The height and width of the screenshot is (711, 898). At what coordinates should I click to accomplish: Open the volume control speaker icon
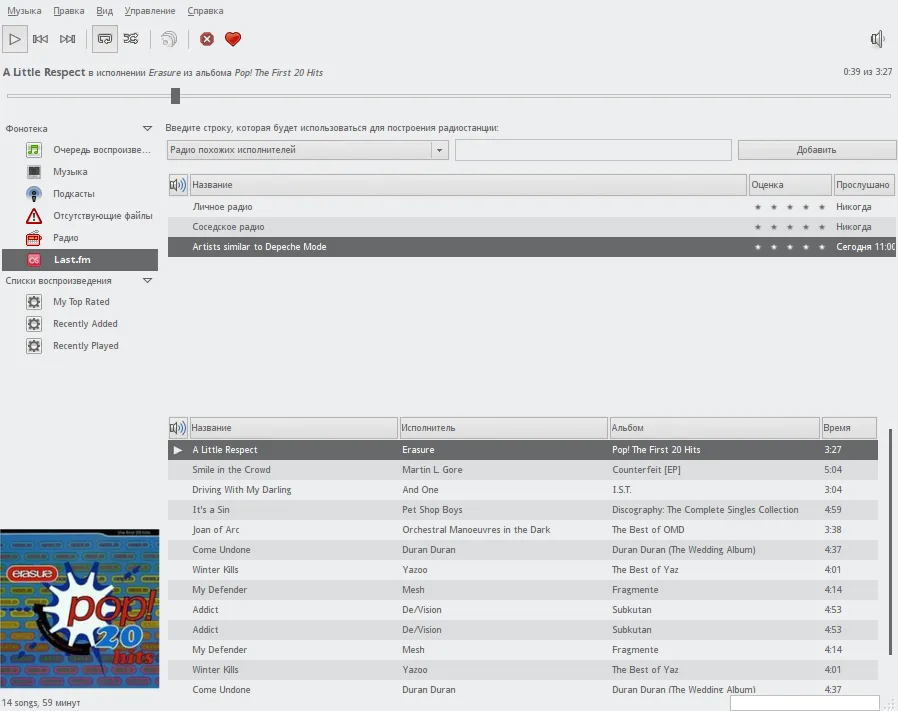(x=877, y=39)
